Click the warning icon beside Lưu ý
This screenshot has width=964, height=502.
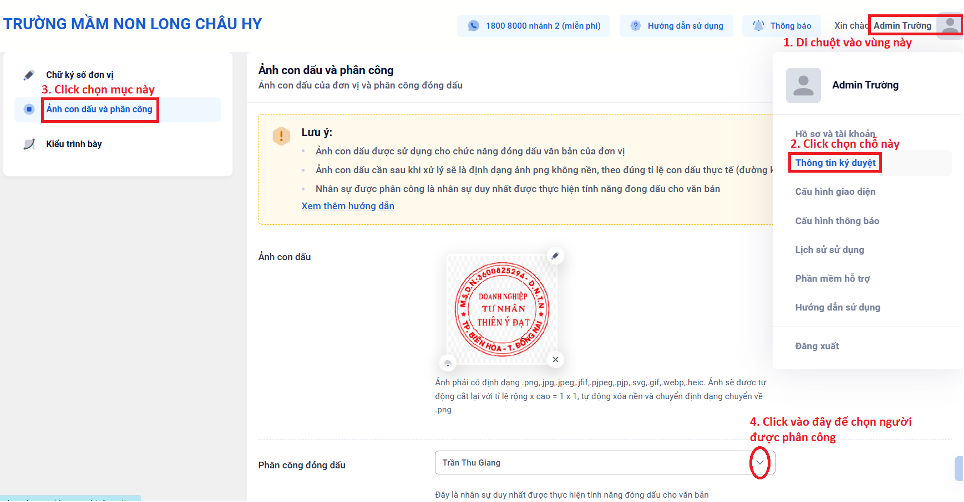tap(281, 137)
